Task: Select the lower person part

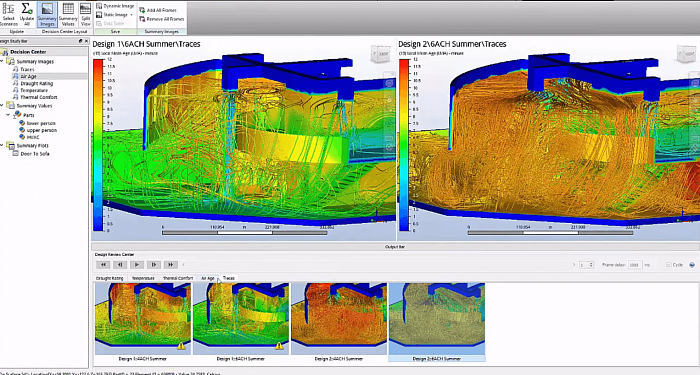Action: tap(41, 123)
